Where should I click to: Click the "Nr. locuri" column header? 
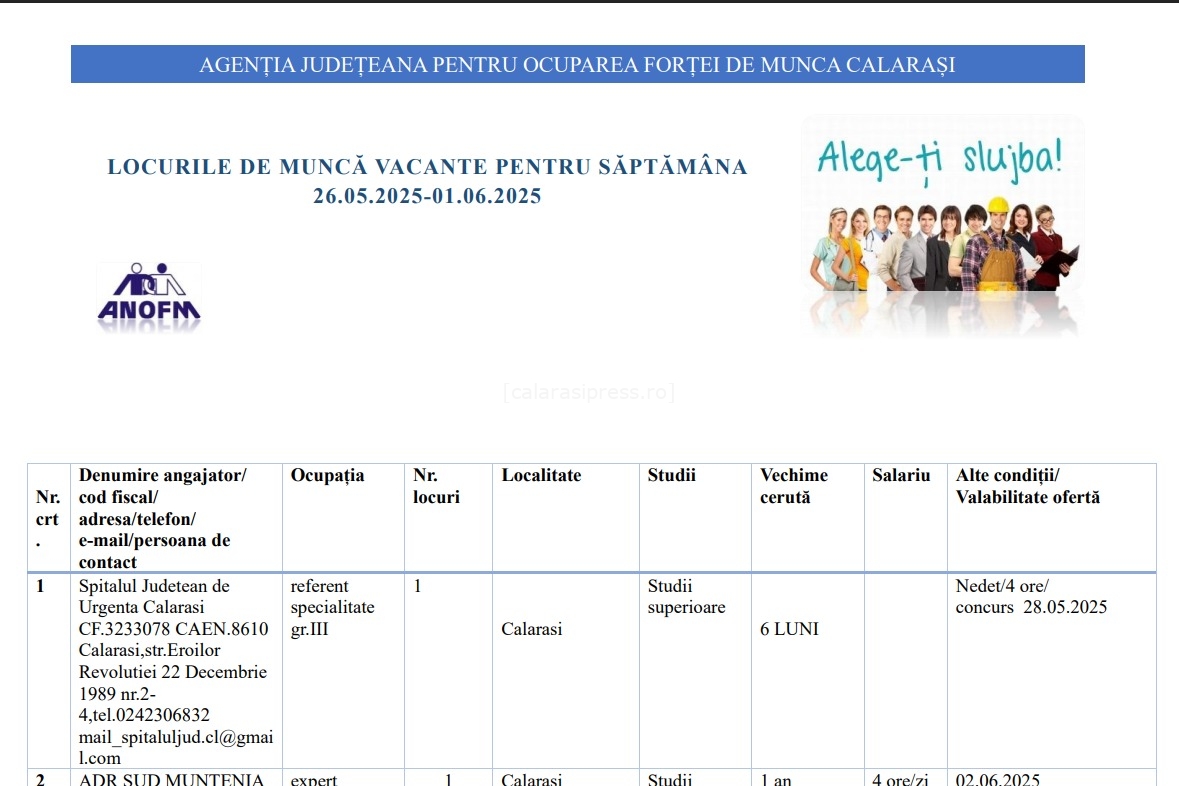click(436, 486)
